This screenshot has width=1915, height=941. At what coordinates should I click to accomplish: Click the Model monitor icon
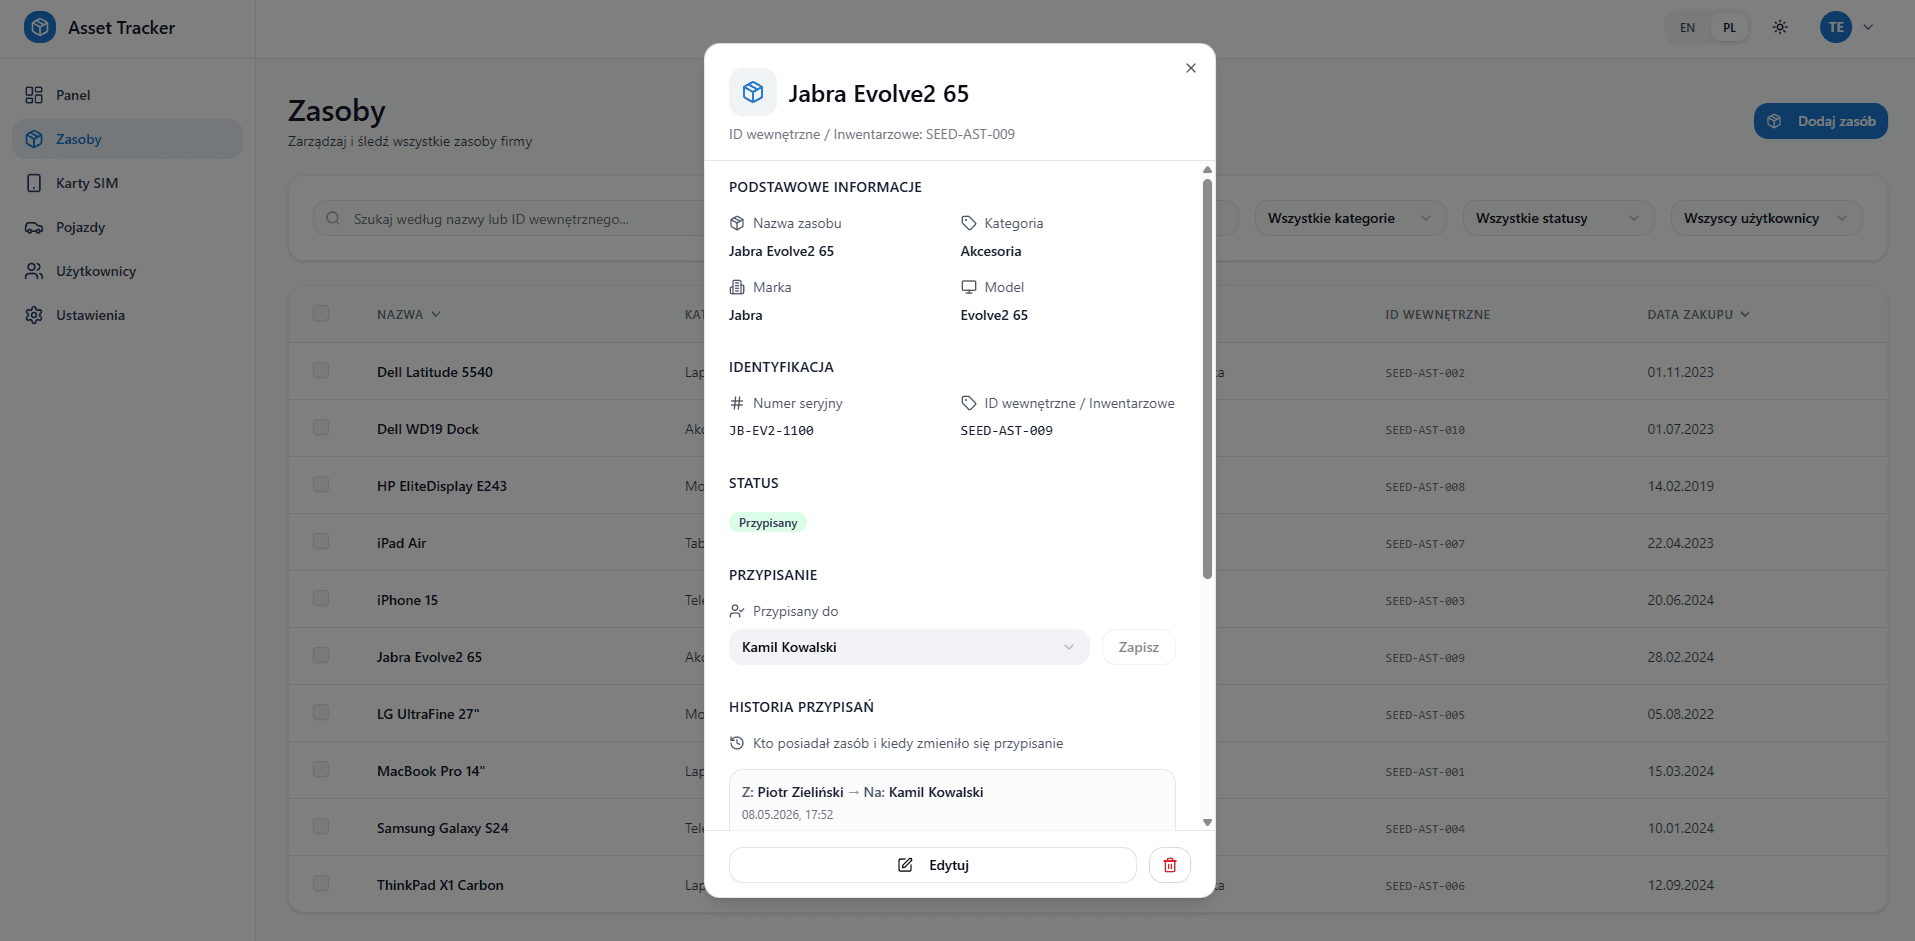point(968,287)
